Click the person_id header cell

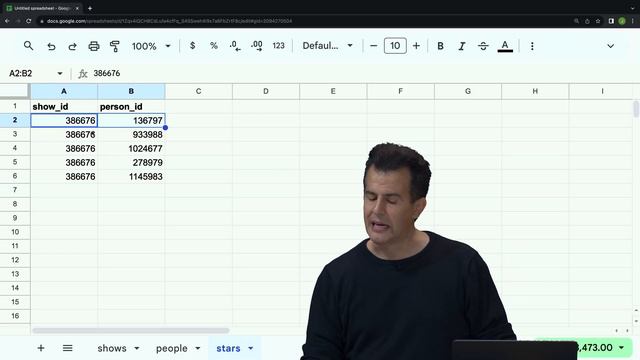pyautogui.click(x=131, y=107)
